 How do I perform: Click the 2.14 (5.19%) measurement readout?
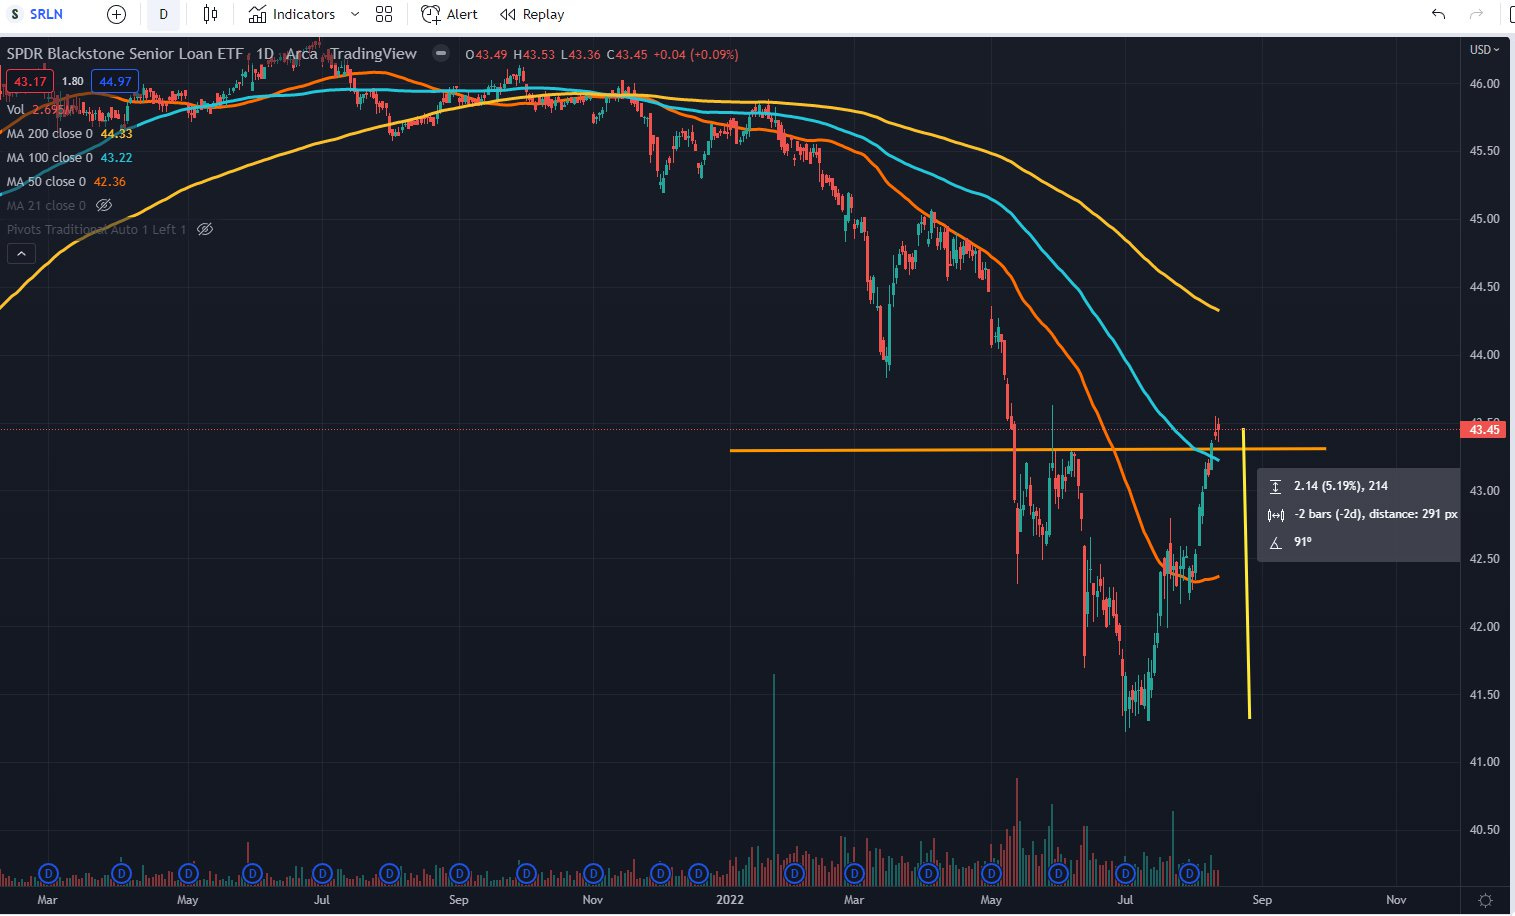click(x=1341, y=486)
